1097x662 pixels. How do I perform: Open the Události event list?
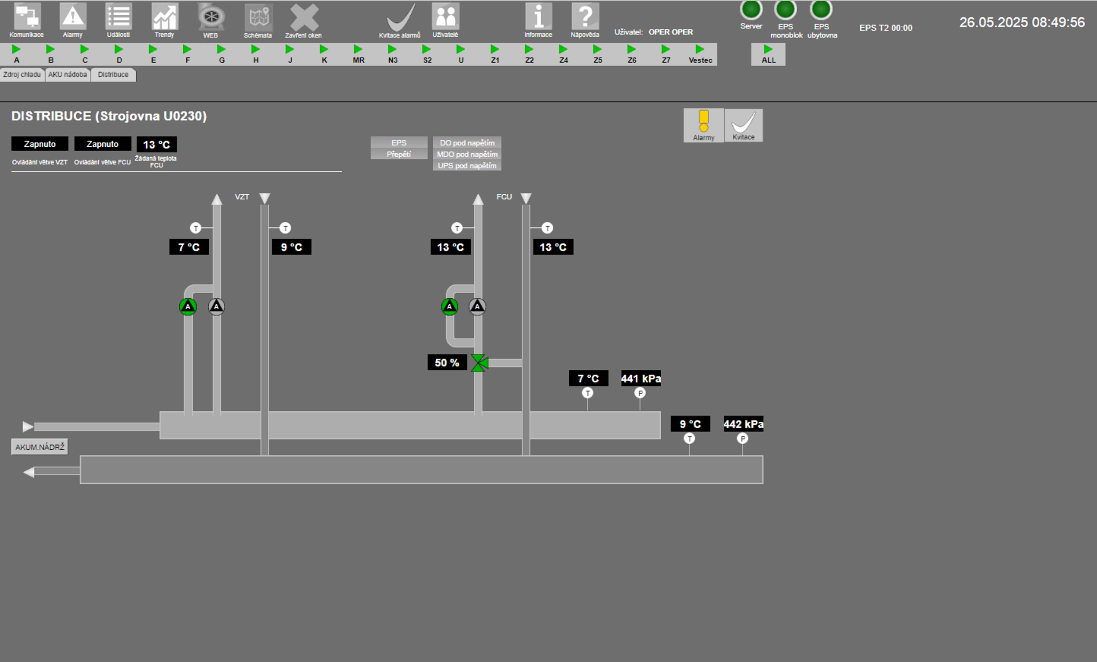coord(118,16)
